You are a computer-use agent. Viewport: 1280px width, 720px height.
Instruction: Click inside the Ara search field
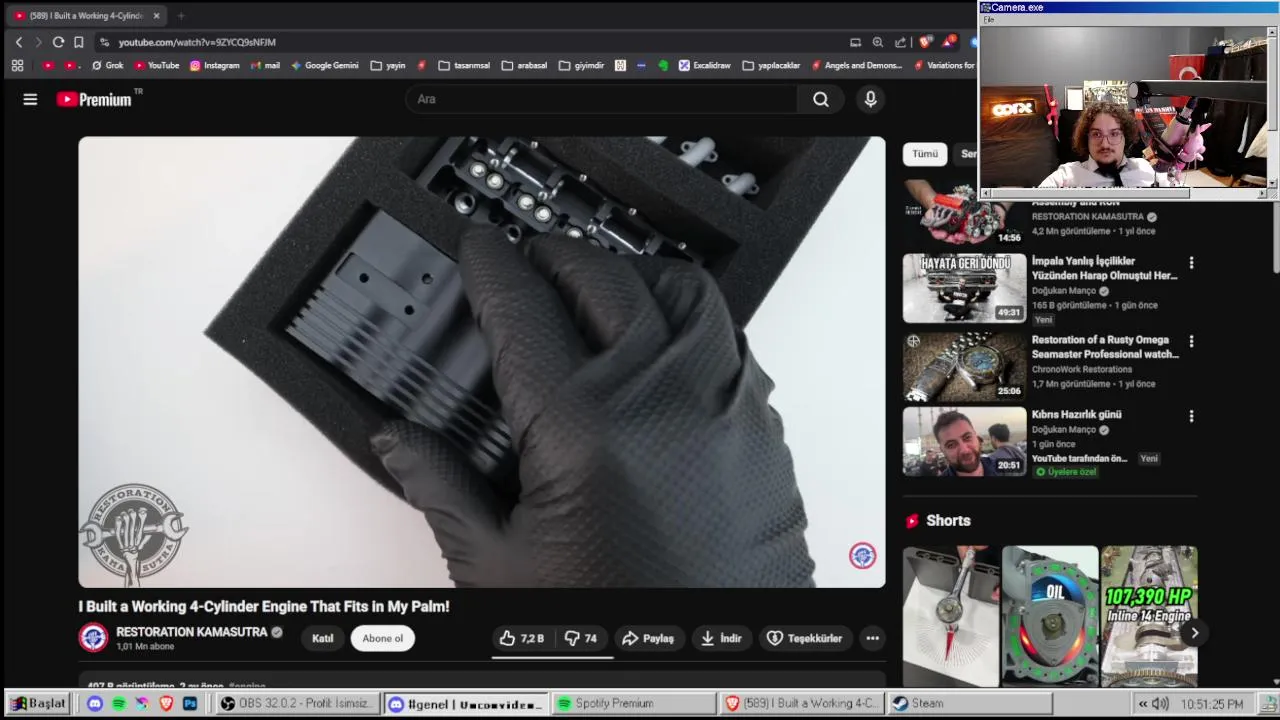pos(601,99)
